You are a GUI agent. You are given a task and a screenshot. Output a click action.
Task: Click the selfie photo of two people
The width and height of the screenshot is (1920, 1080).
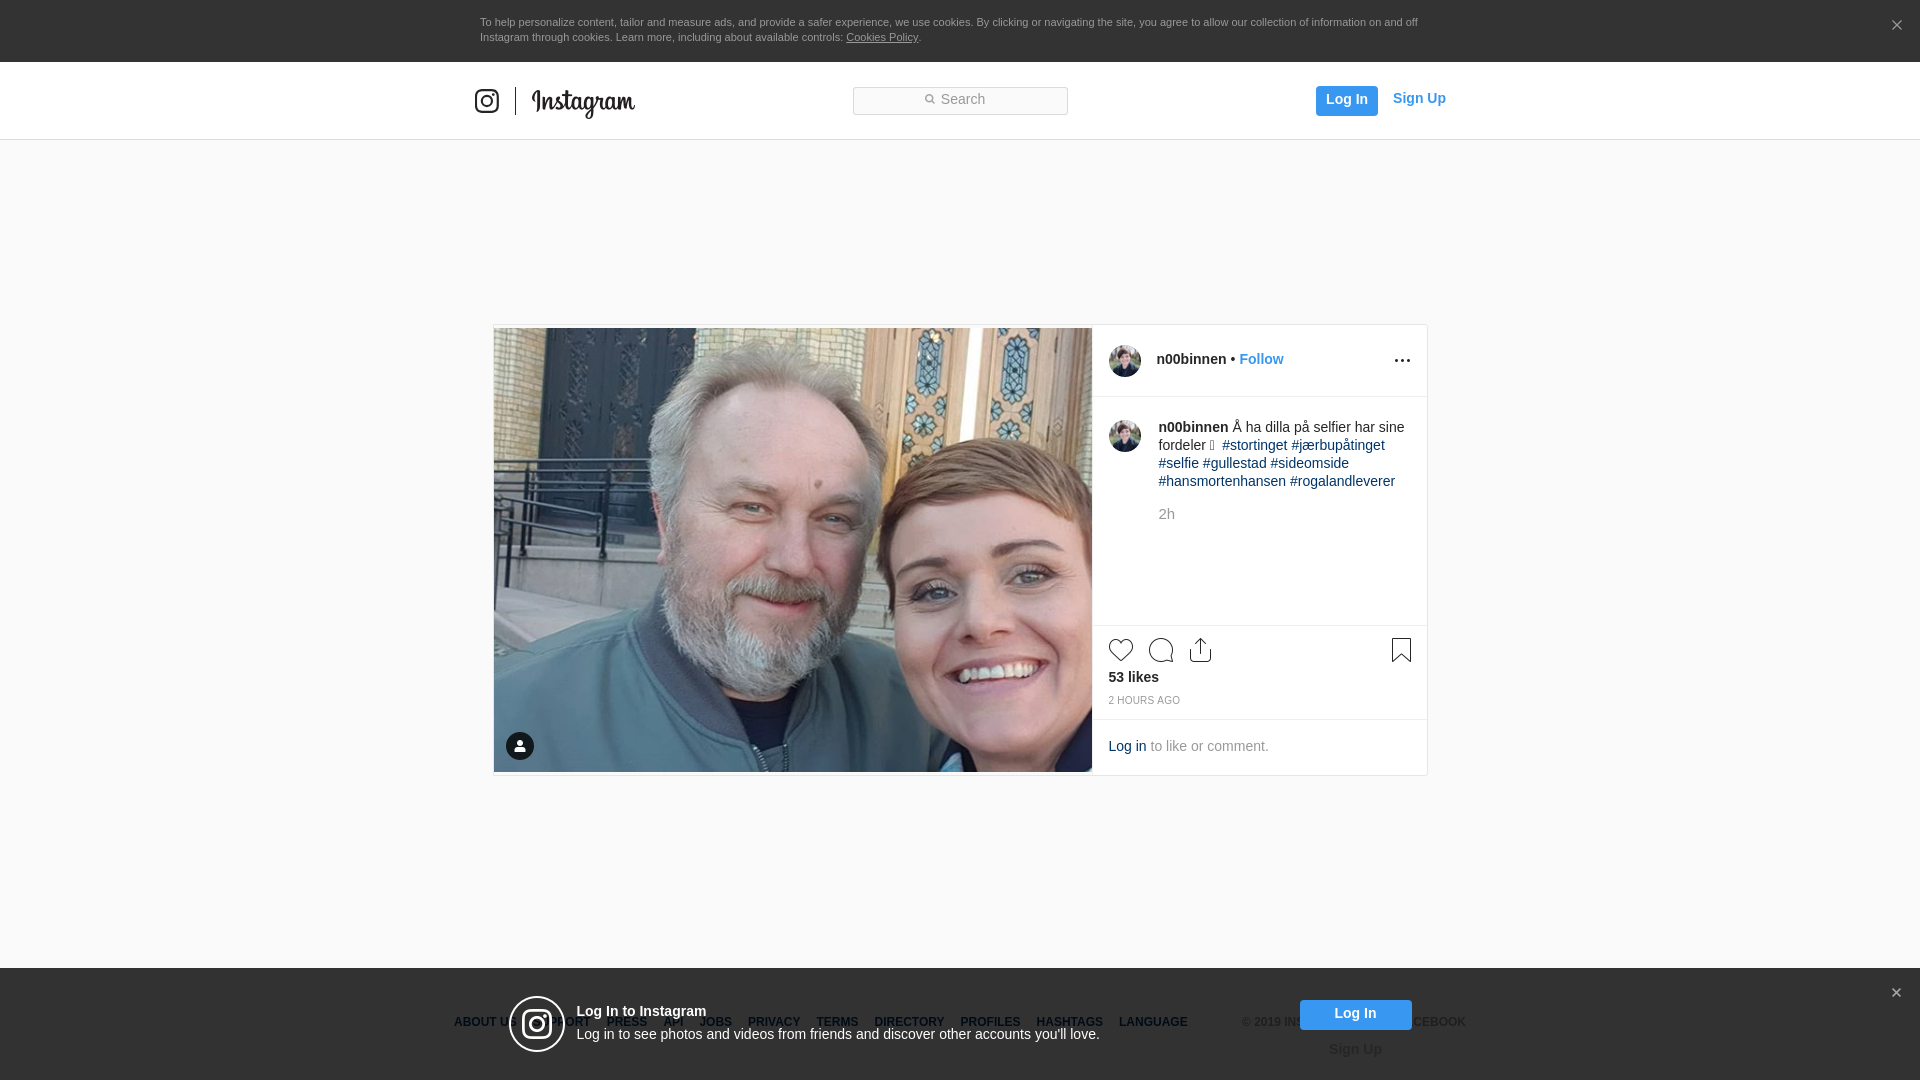coord(793,550)
